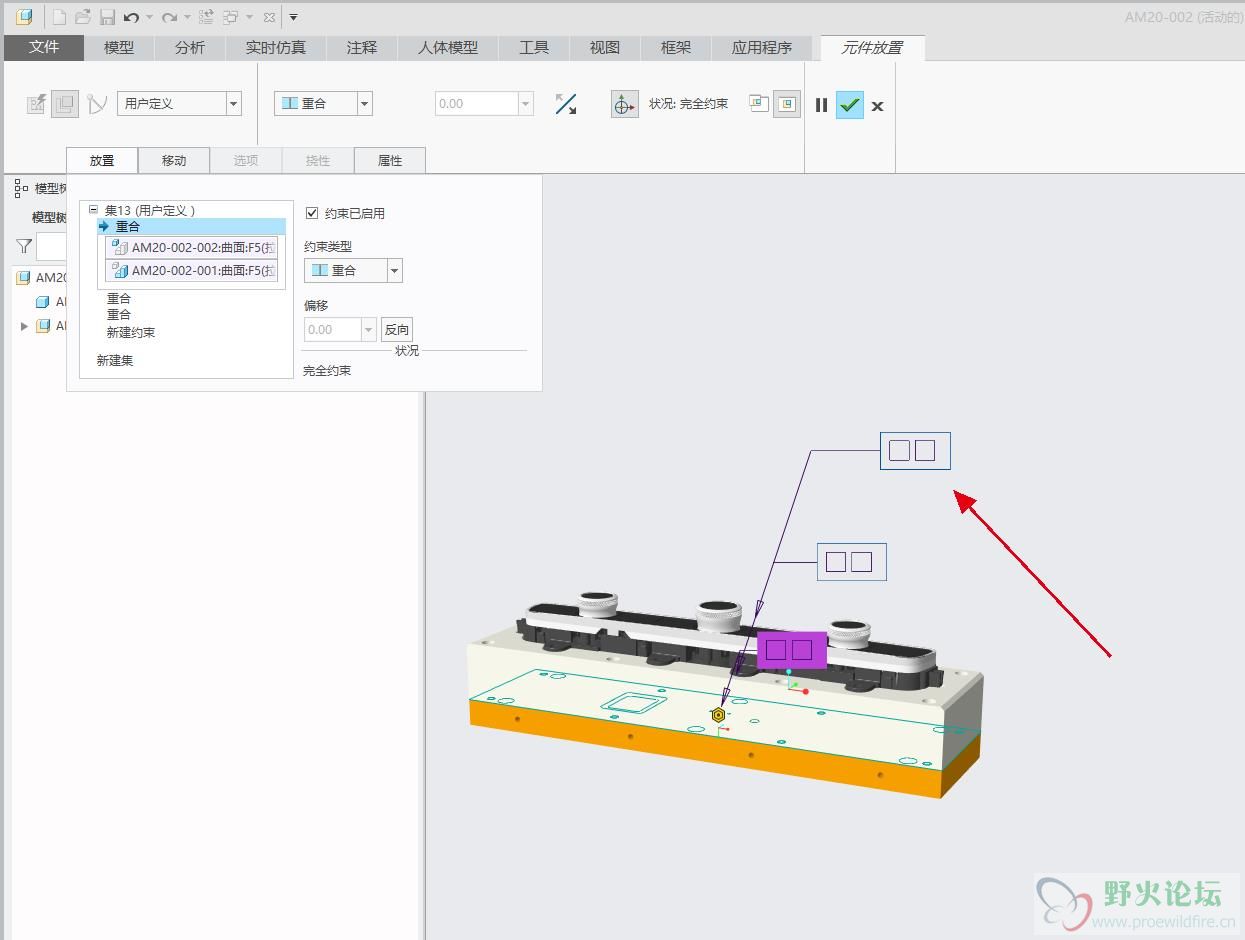Click the model tree filter funnel icon
The height and width of the screenshot is (940, 1245).
24,246
